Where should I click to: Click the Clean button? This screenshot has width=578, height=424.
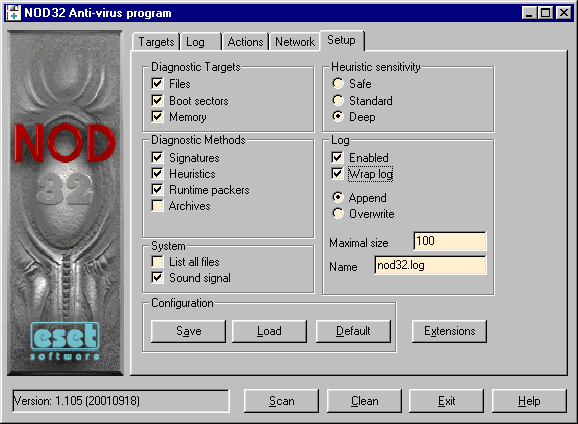point(364,401)
